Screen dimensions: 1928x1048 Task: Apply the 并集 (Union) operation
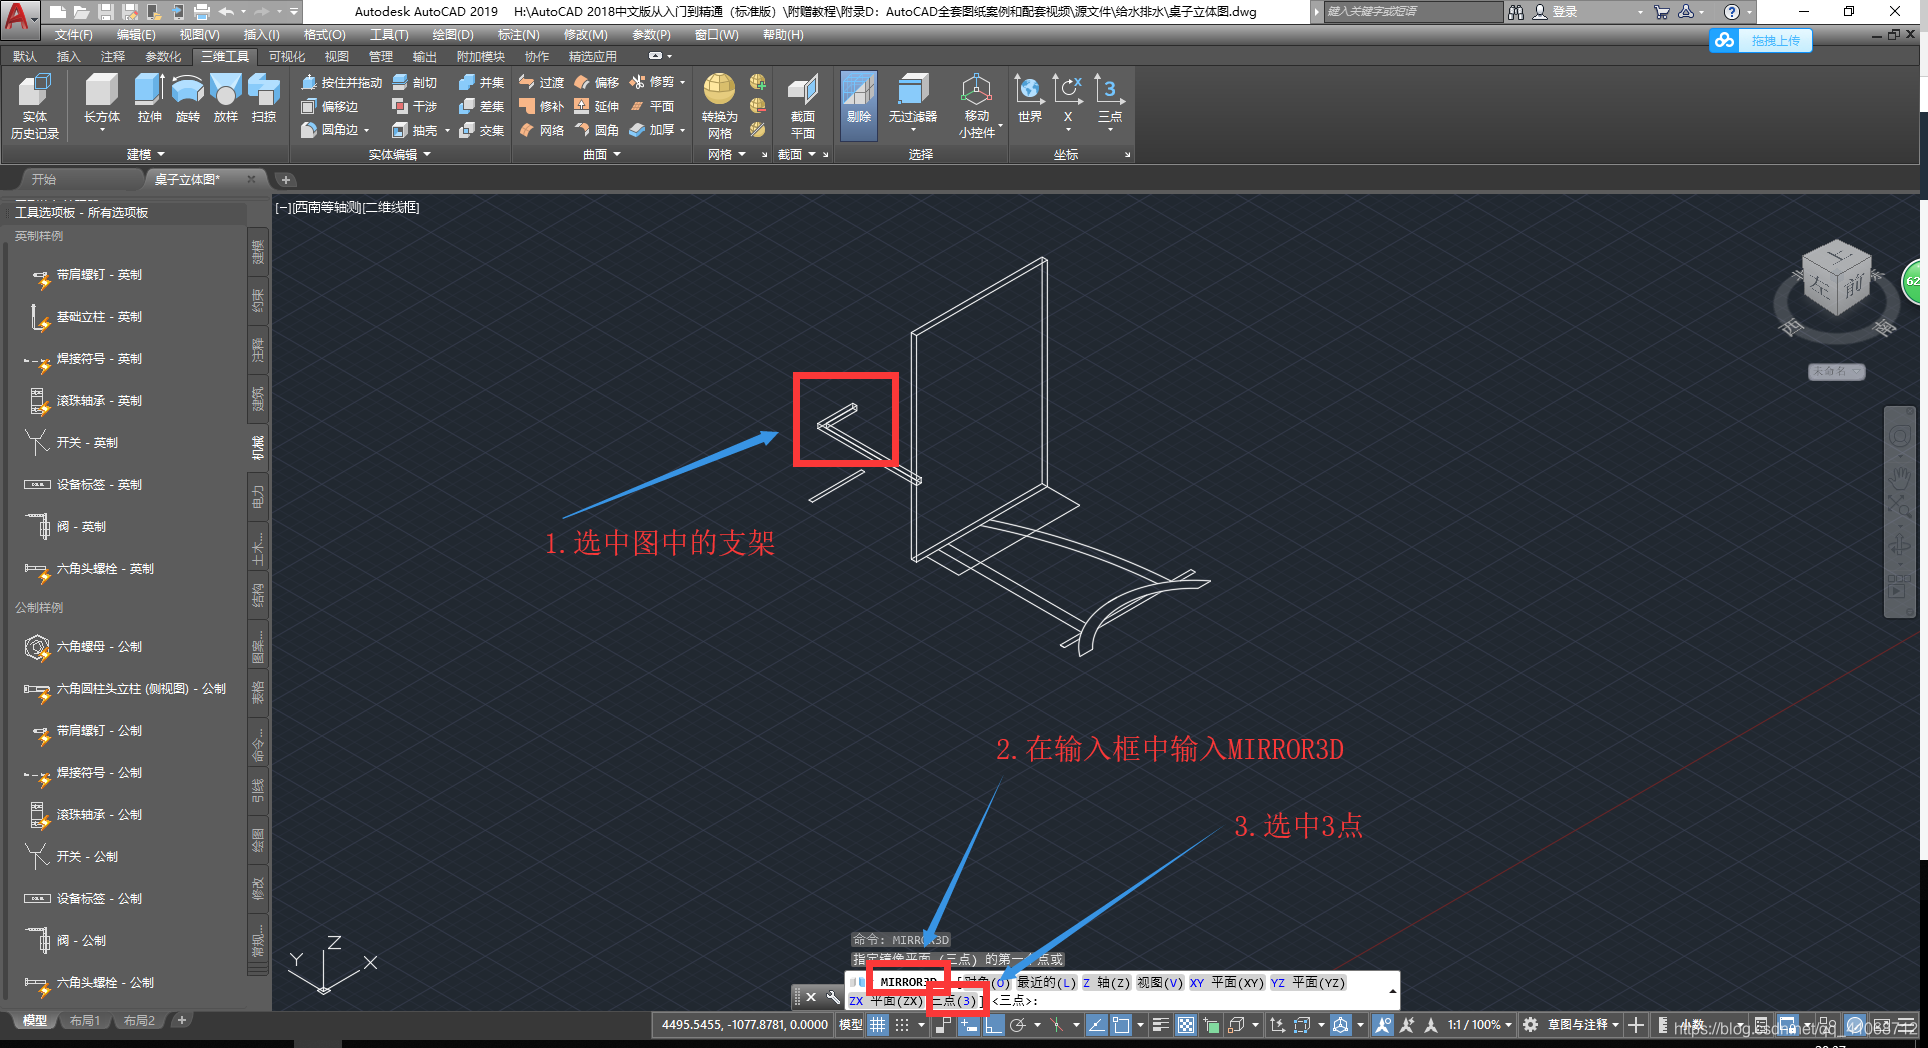[481, 82]
